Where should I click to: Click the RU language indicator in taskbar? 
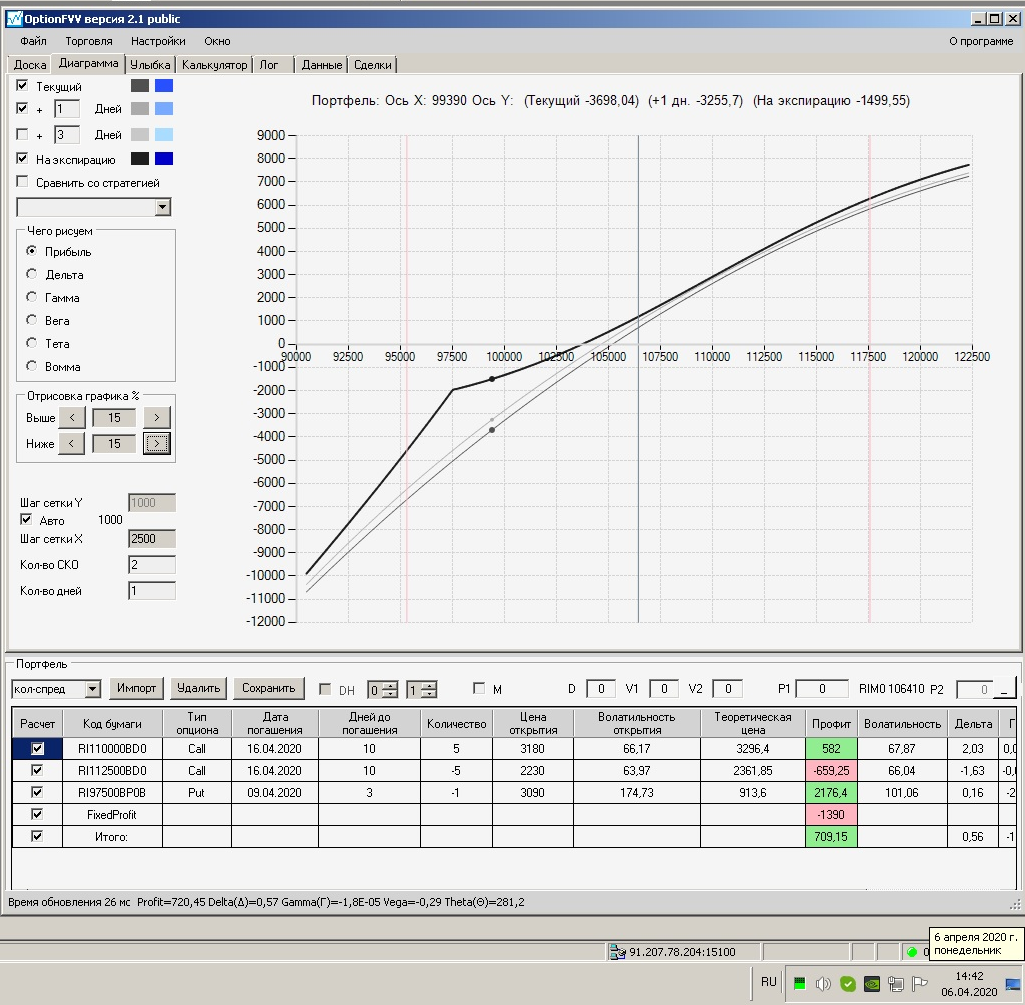coord(769,982)
